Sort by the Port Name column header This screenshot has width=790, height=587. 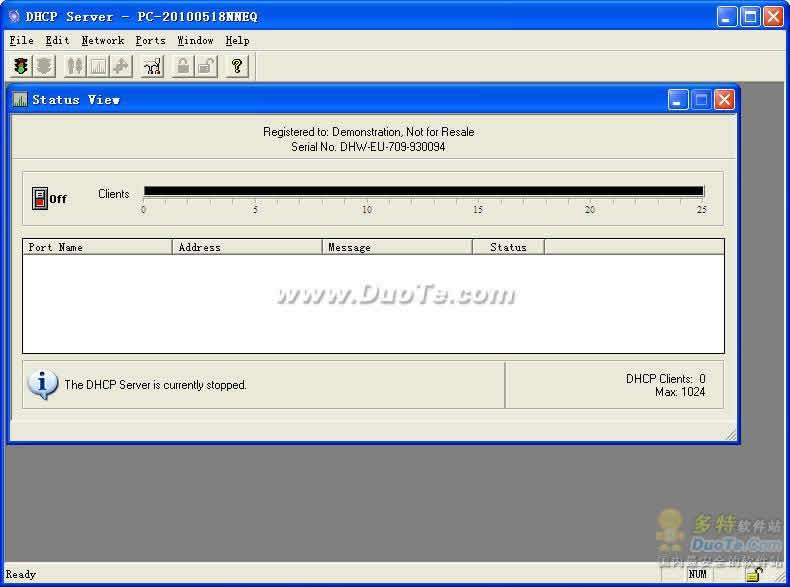pos(98,247)
